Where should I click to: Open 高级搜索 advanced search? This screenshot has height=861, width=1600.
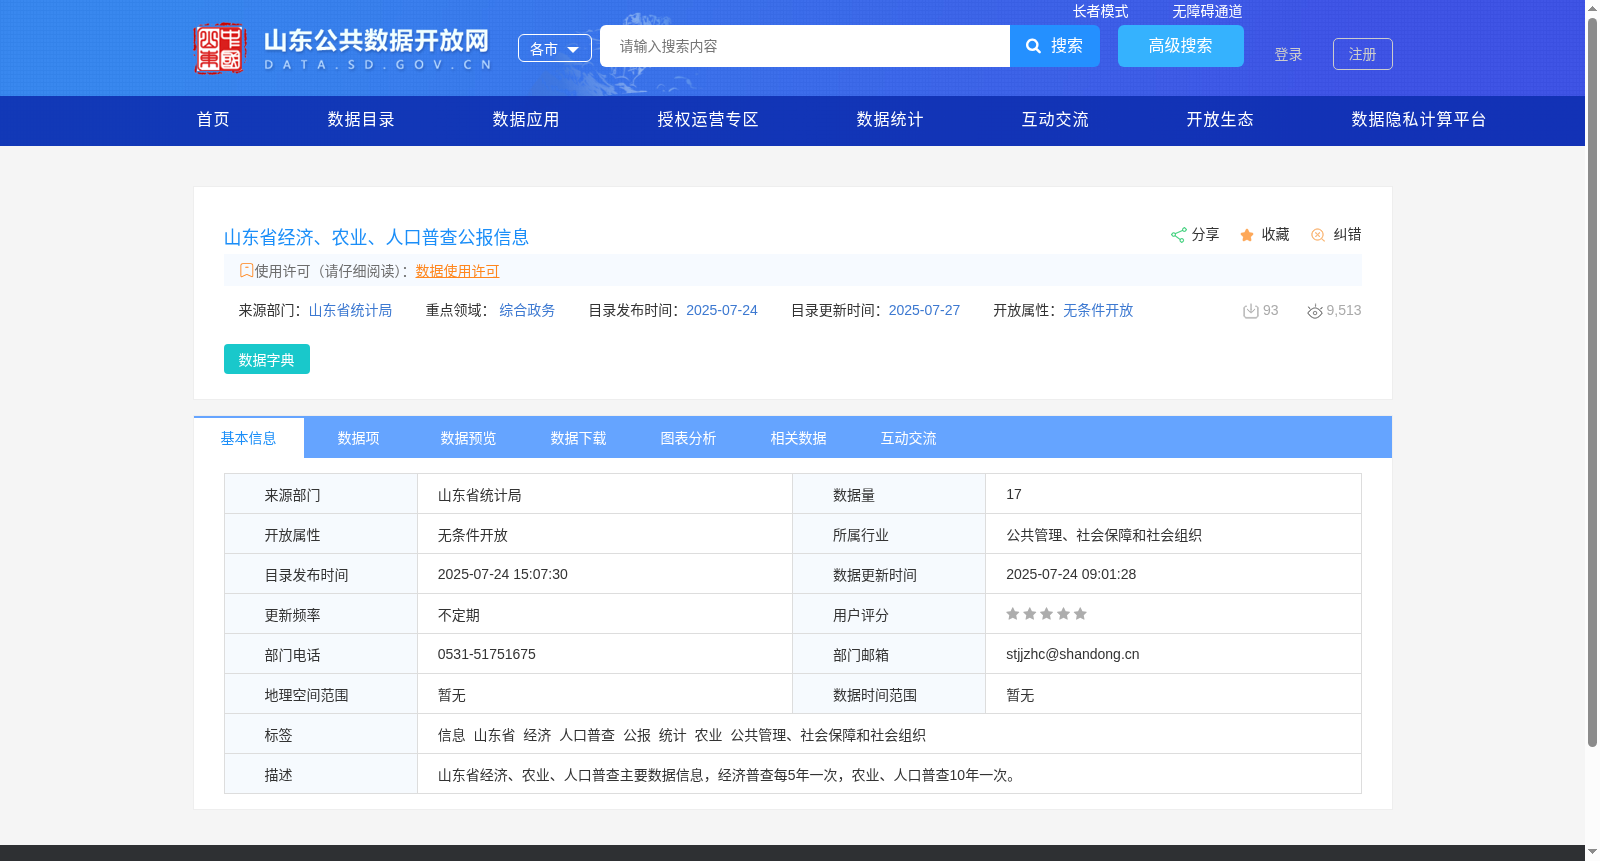tap(1181, 46)
